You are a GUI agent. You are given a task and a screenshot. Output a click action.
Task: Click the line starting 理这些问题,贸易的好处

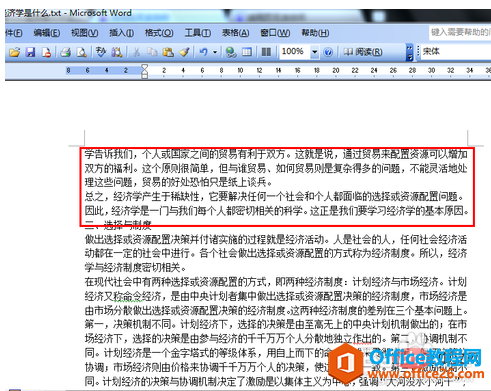click(x=178, y=183)
